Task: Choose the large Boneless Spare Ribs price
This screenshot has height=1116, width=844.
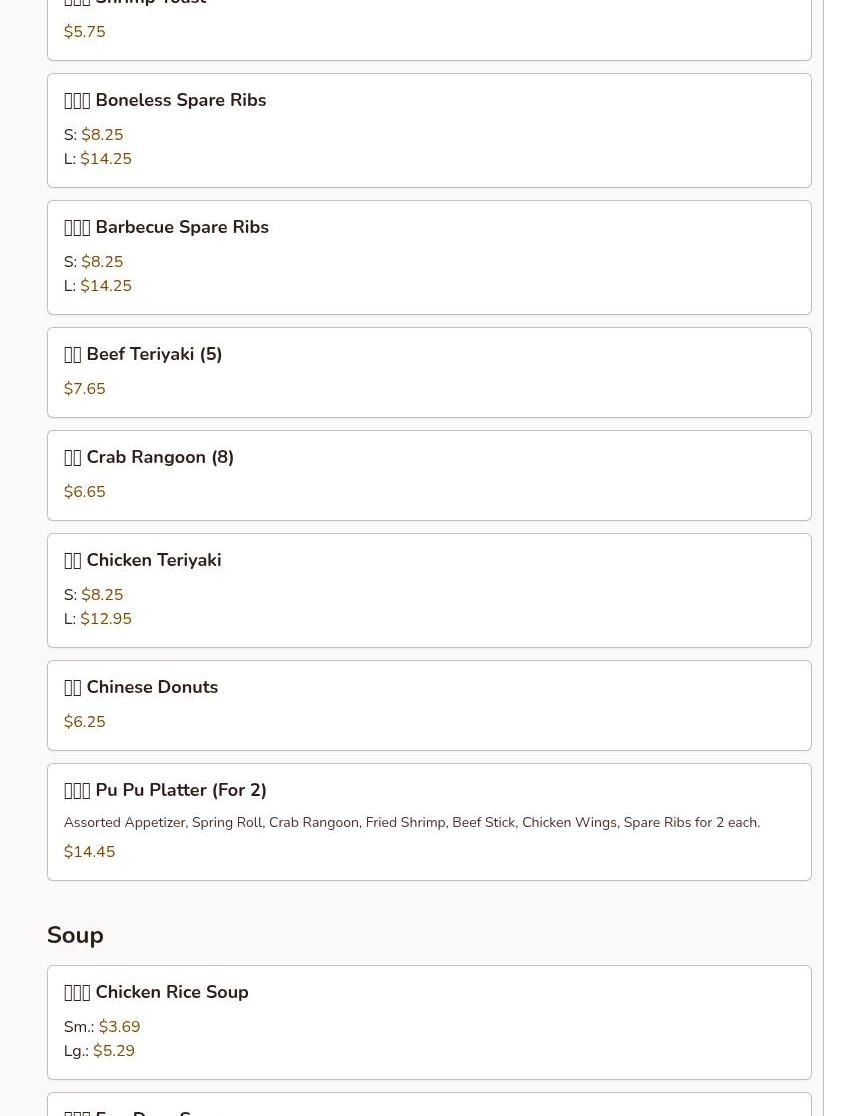Action: point(105,159)
